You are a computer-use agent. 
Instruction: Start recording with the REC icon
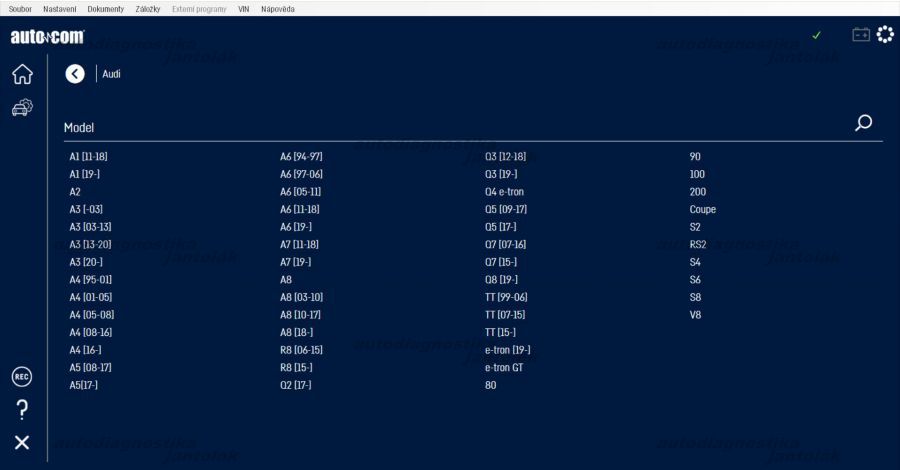coord(22,376)
